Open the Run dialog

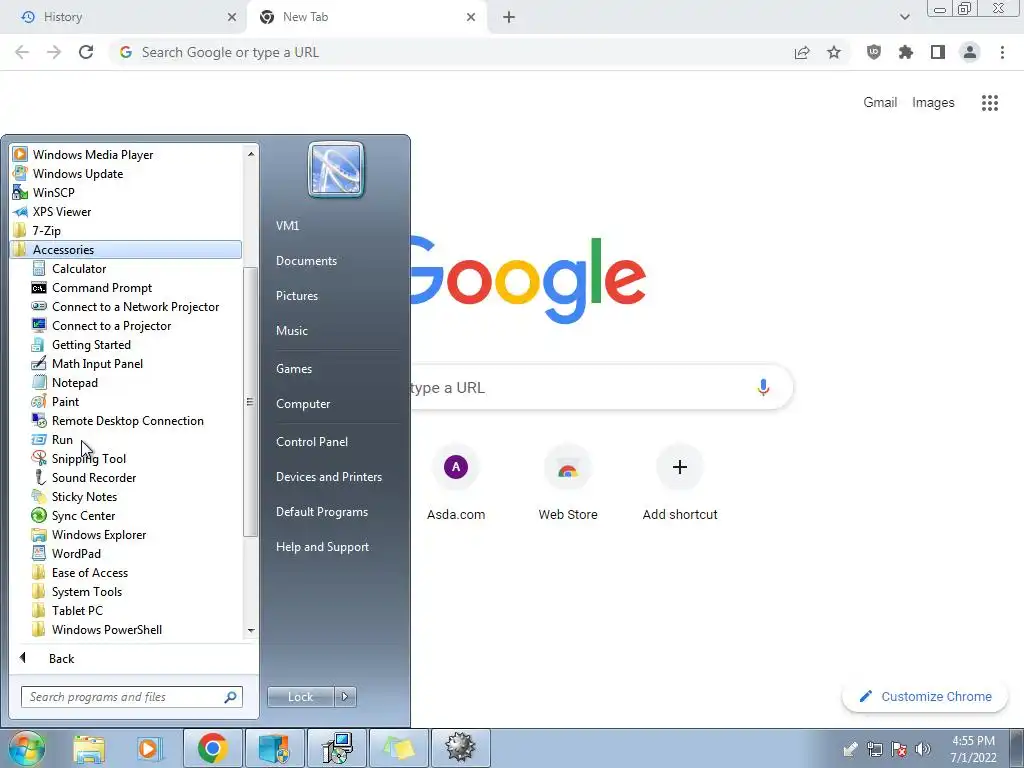62,440
